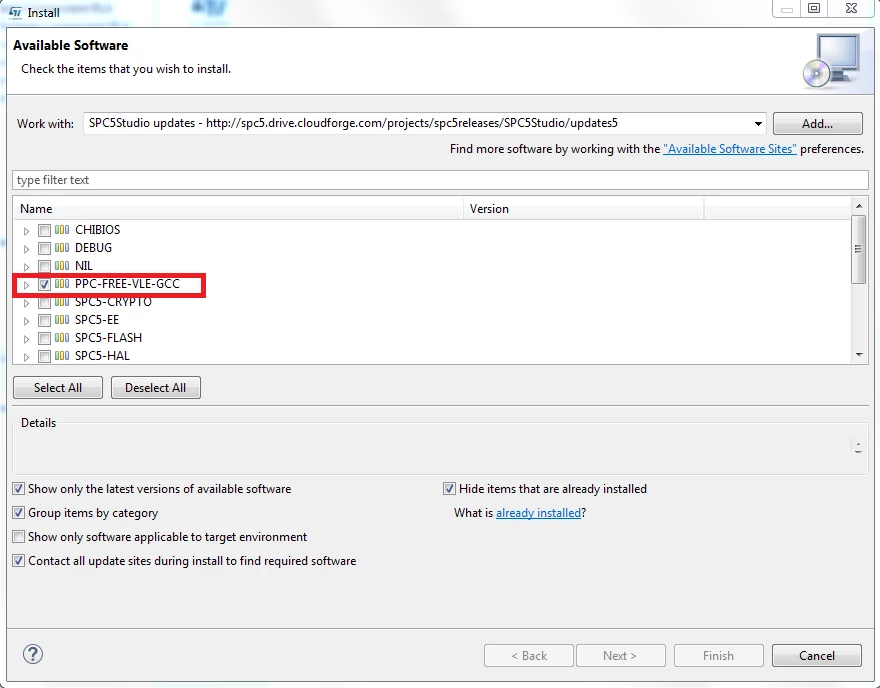Click the category icon beside PPC-FREE-VLE-GCC

click(62, 284)
